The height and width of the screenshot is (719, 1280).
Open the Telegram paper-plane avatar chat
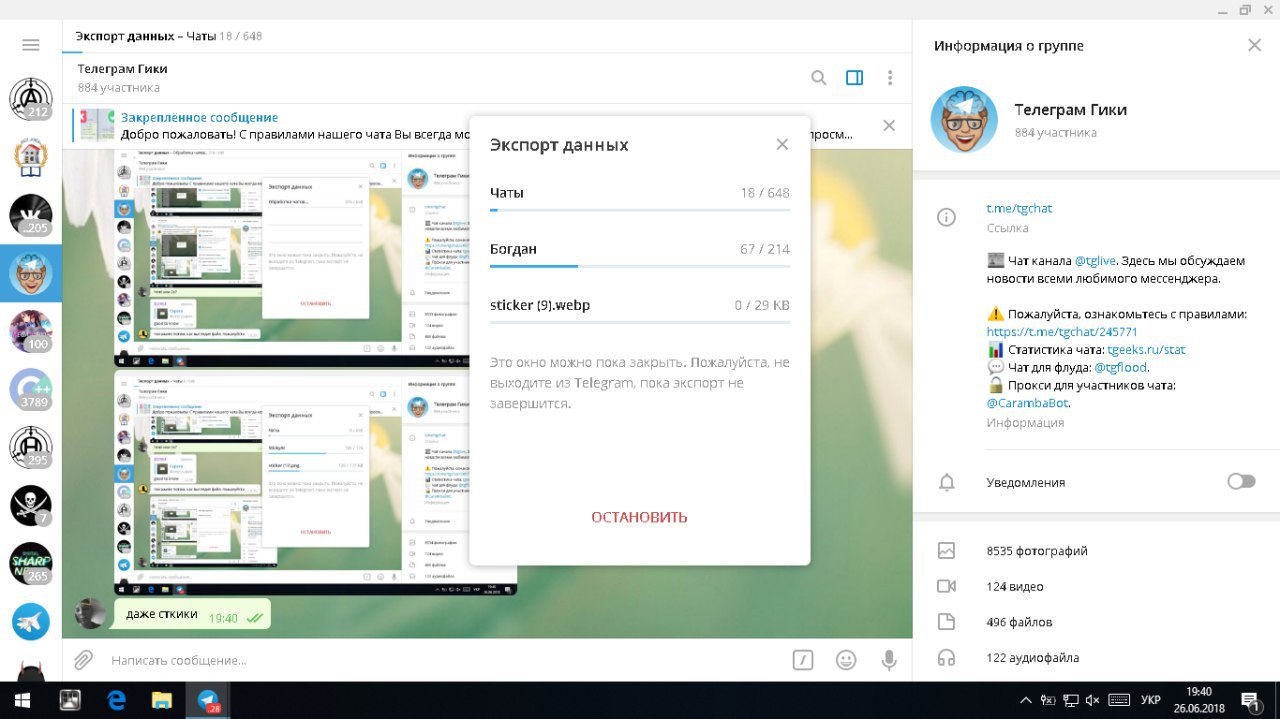click(x=31, y=621)
